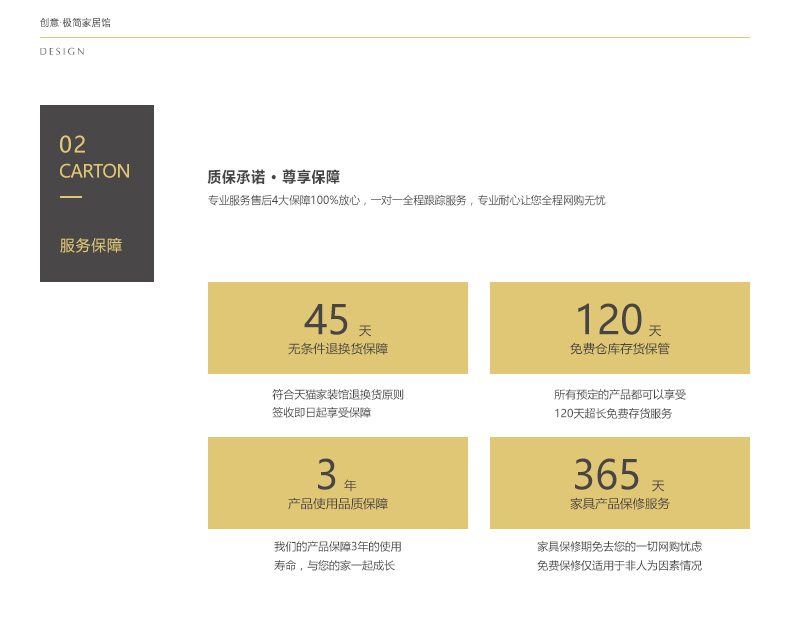The height and width of the screenshot is (639, 790).
Task: Click the subtitle starting 专业服务售后4大保障
Action: (407, 201)
